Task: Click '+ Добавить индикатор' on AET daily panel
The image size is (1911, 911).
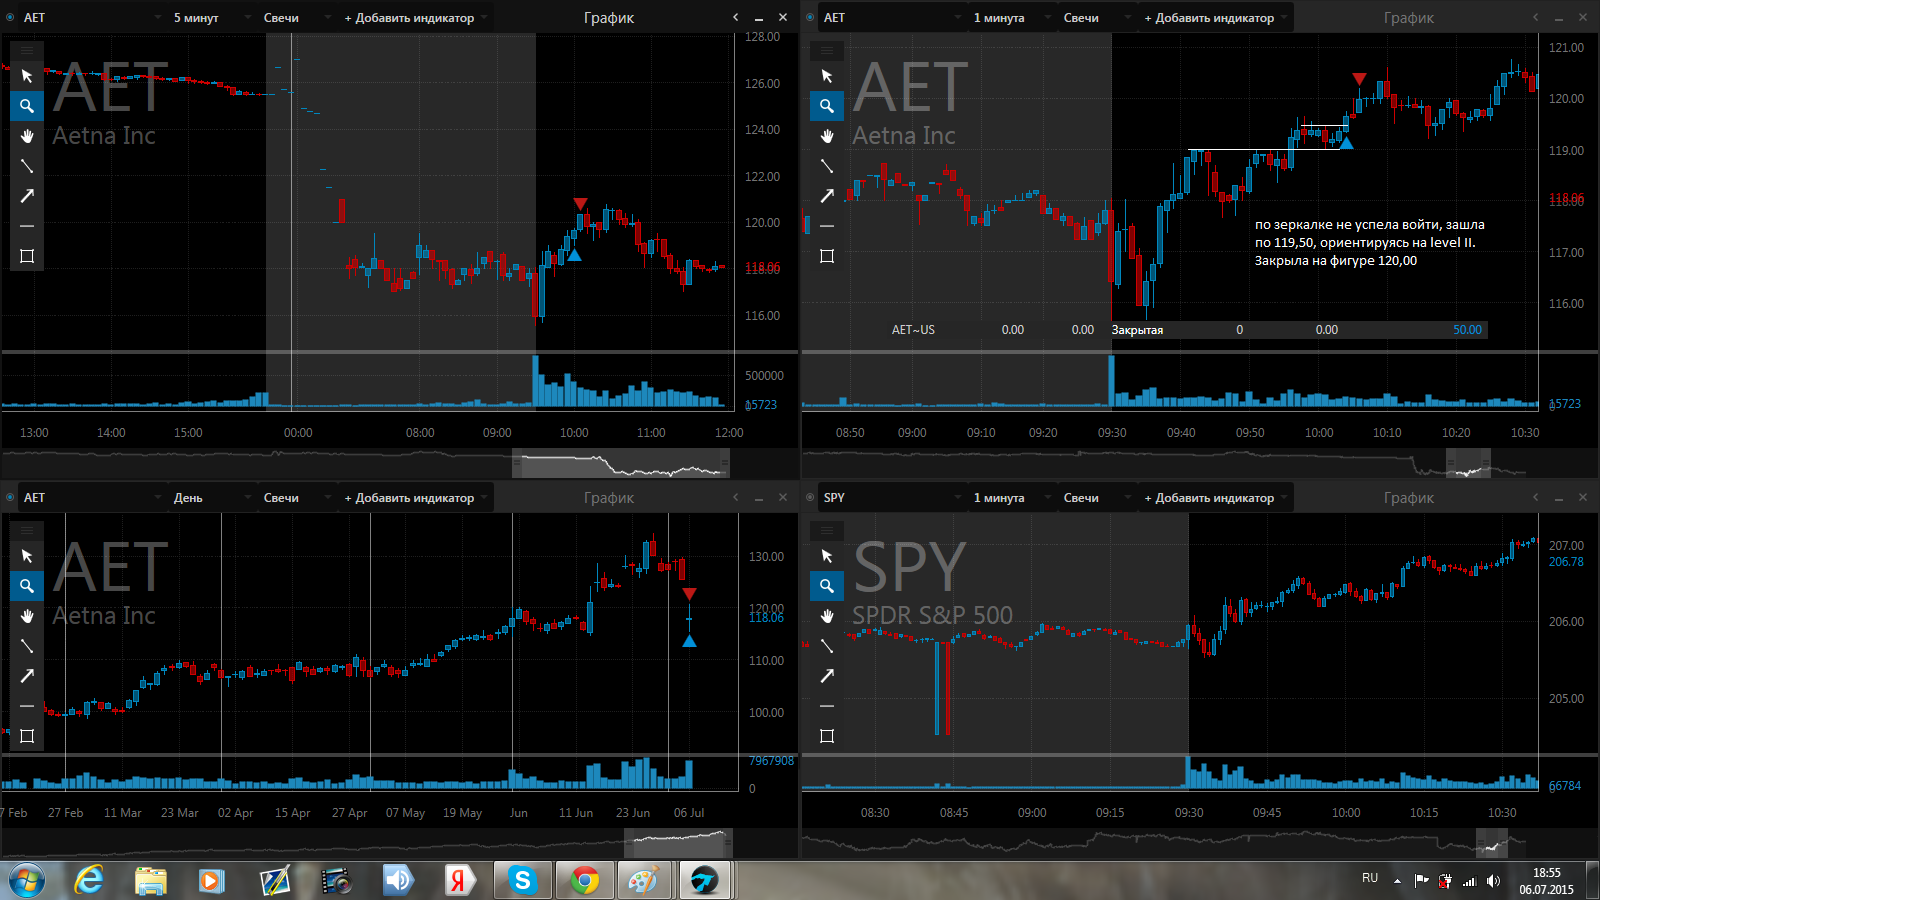Action: click(415, 497)
